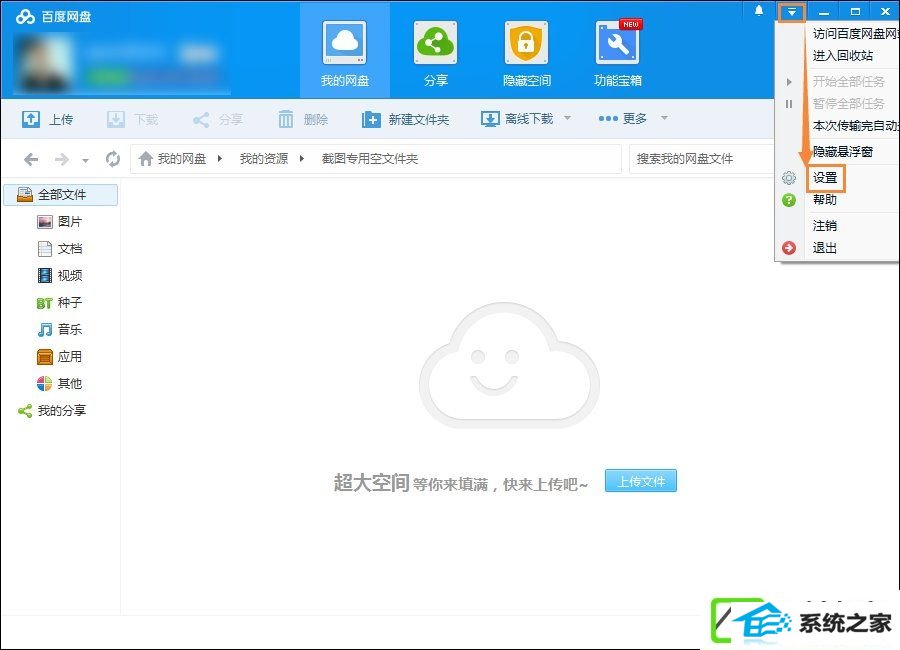Refresh the file list
The image size is (900, 650).
(x=112, y=158)
